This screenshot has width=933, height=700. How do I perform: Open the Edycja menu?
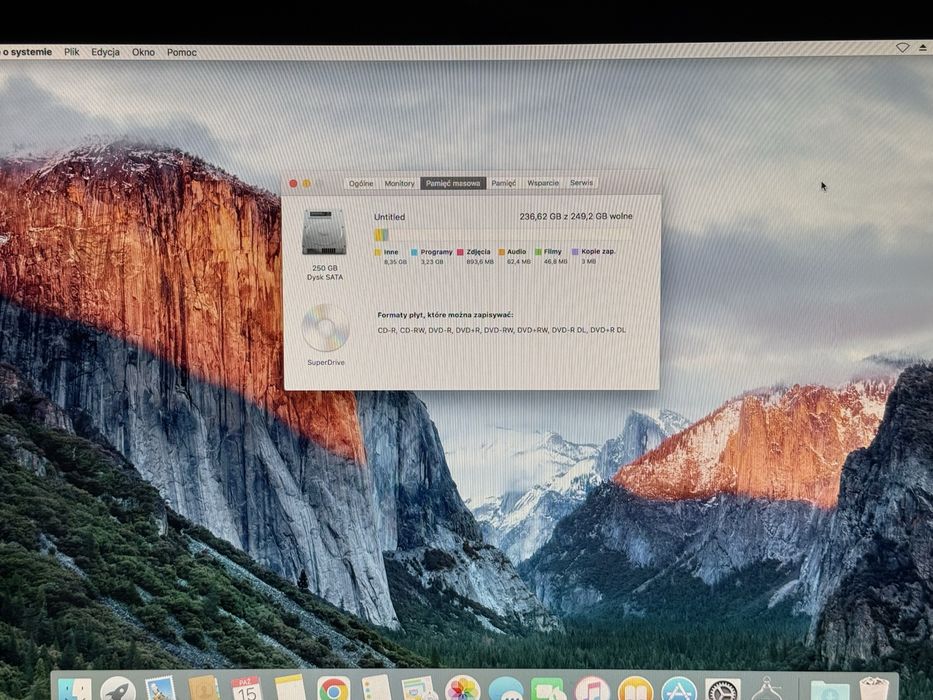(x=105, y=52)
